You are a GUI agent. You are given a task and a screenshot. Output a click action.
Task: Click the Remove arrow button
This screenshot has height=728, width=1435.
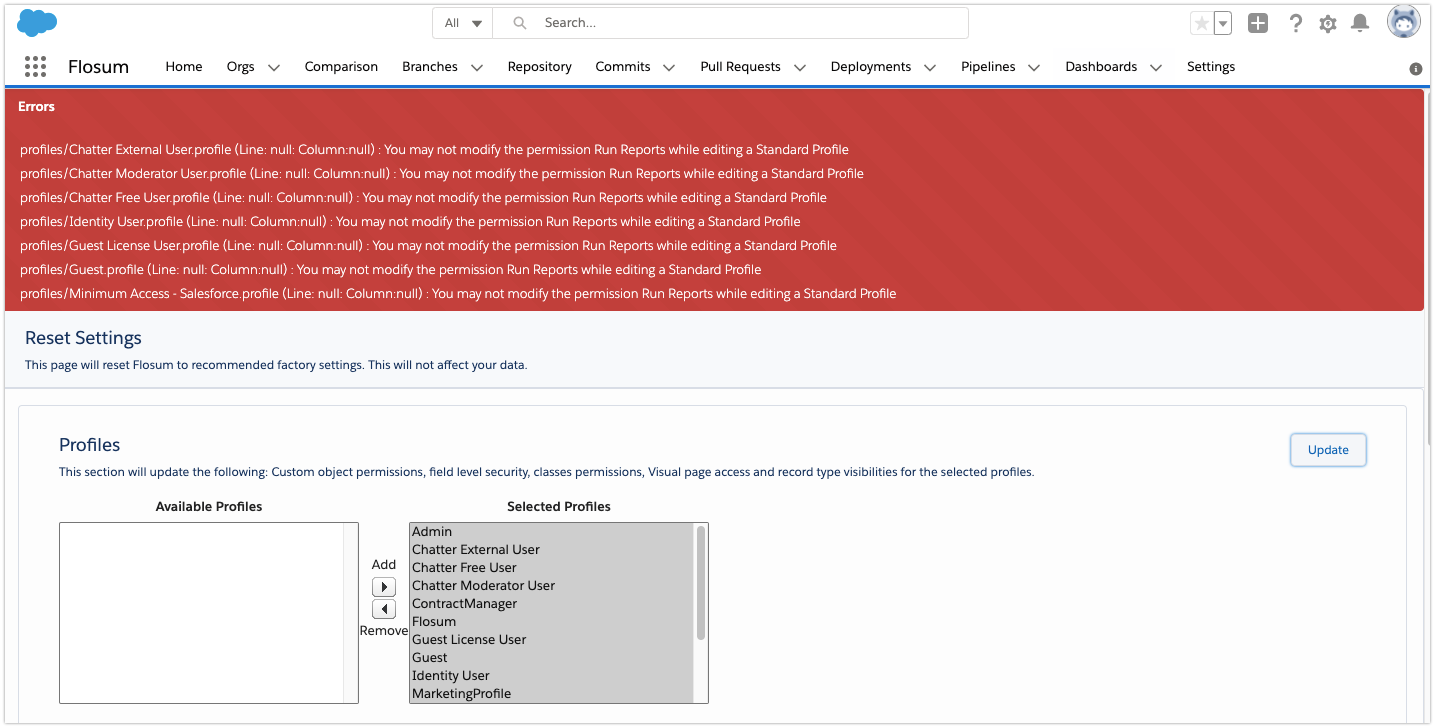pos(383,608)
